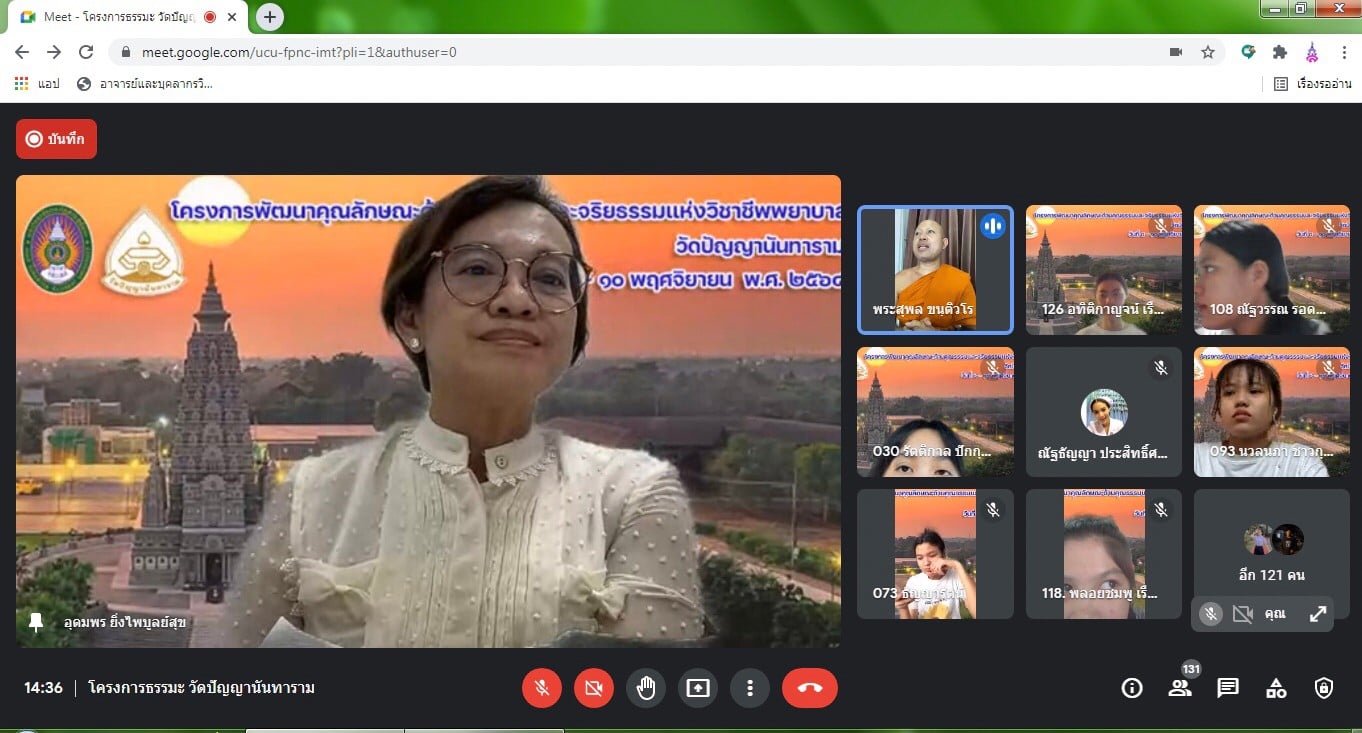Open the in-call chat panel
This screenshot has width=1362, height=733.
(x=1228, y=688)
